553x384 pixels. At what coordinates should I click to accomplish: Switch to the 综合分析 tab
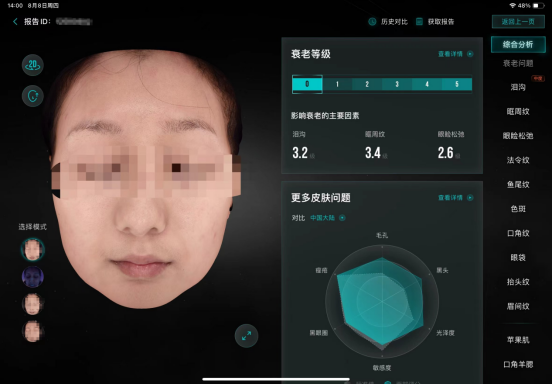click(518, 44)
